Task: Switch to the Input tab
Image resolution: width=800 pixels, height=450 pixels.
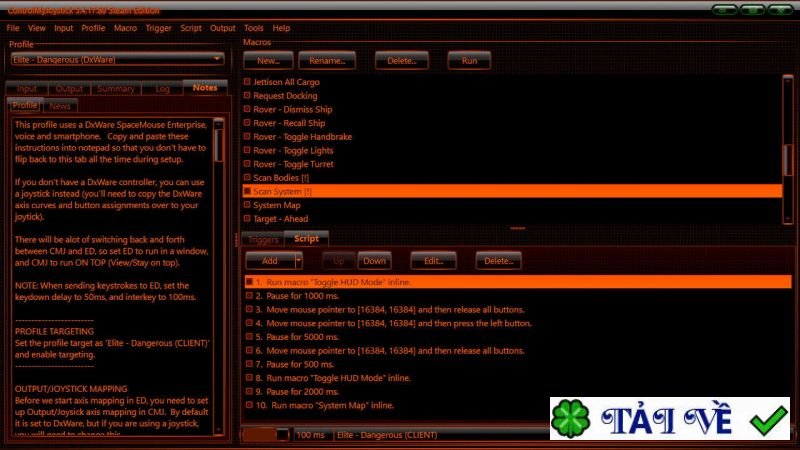Action: point(27,89)
